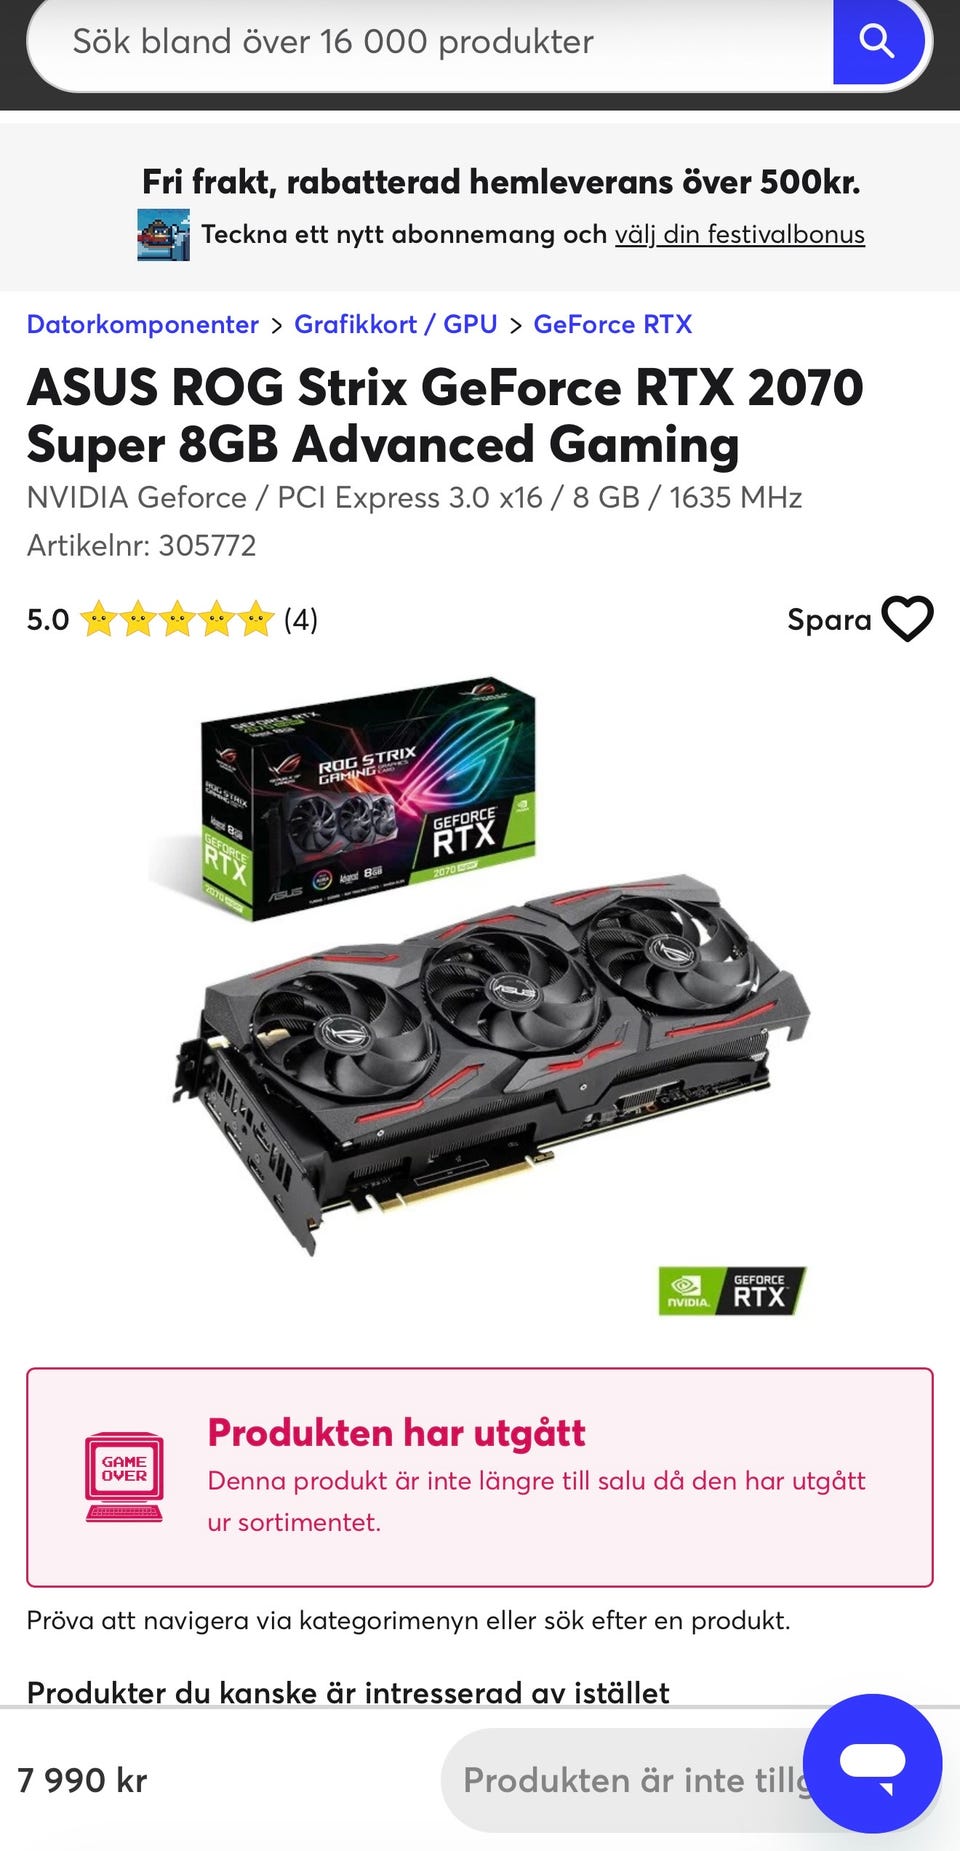The height and width of the screenshot is (1851, 960).
Task: Click the pixel character festival icon
Action: [x=163, y=235]
